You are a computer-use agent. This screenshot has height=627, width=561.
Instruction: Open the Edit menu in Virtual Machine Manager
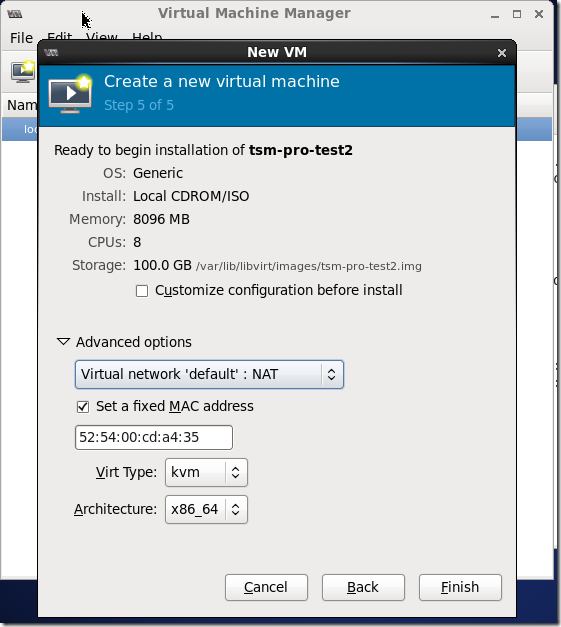point(60,35)
